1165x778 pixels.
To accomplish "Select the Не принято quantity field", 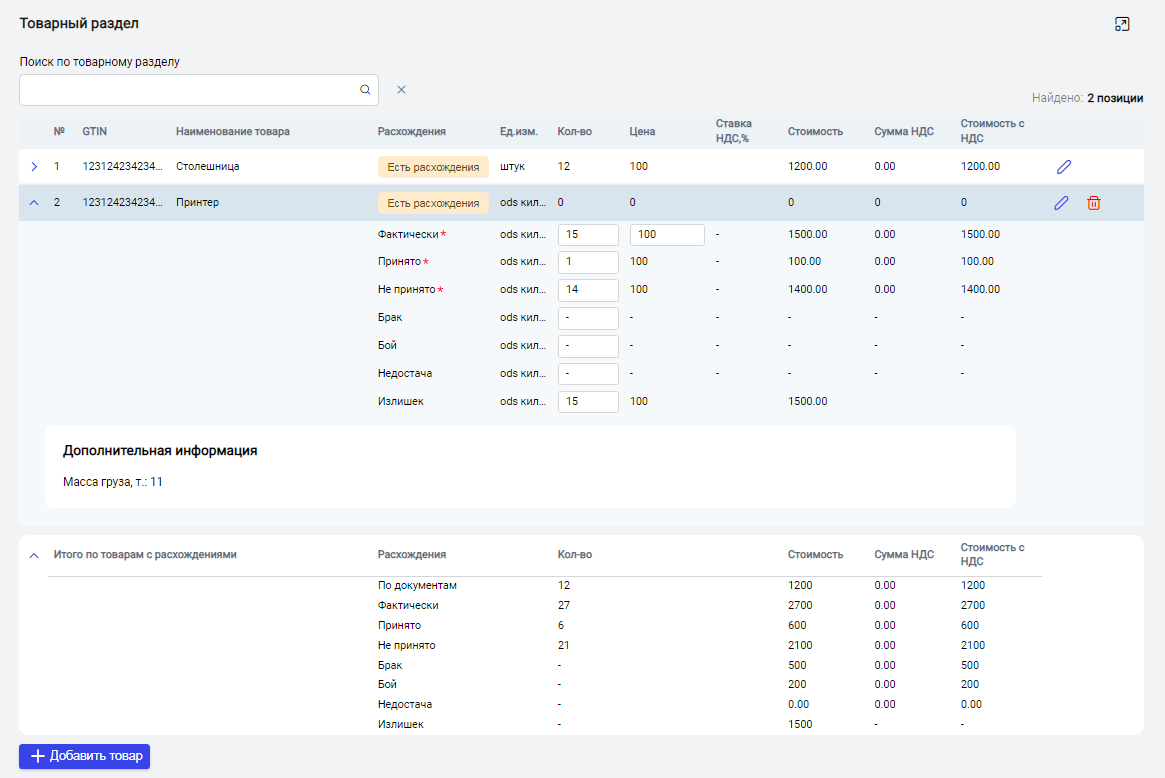I will 588,290.
